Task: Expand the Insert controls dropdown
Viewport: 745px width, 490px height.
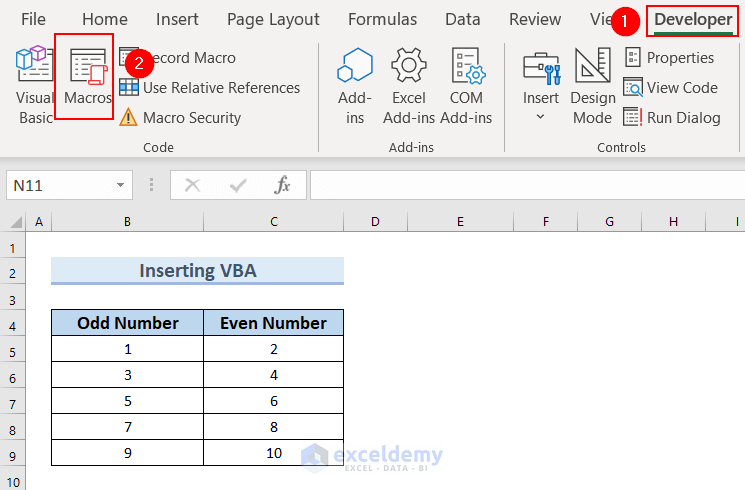Action: tap(541, 116)
